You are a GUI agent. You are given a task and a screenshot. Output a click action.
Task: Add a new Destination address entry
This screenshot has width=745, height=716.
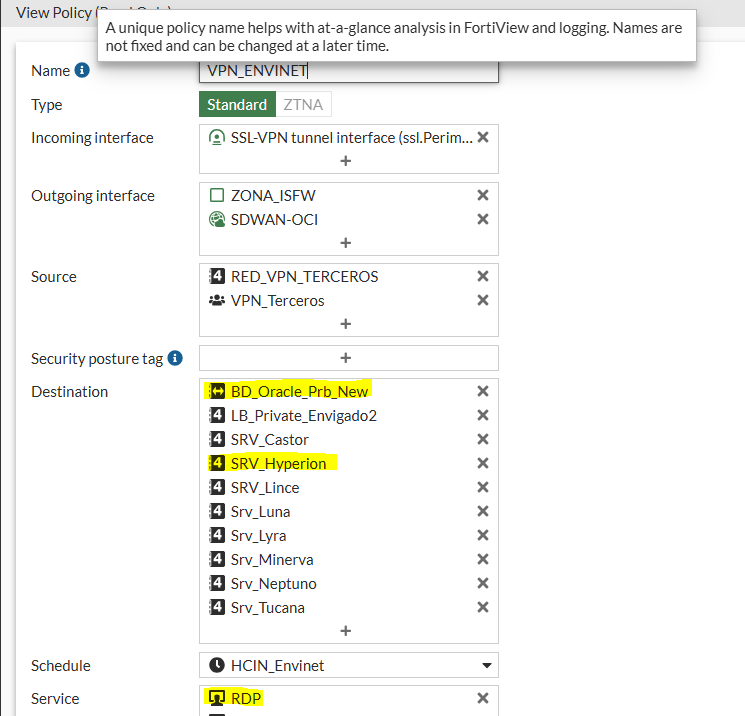tap(346, 630)
